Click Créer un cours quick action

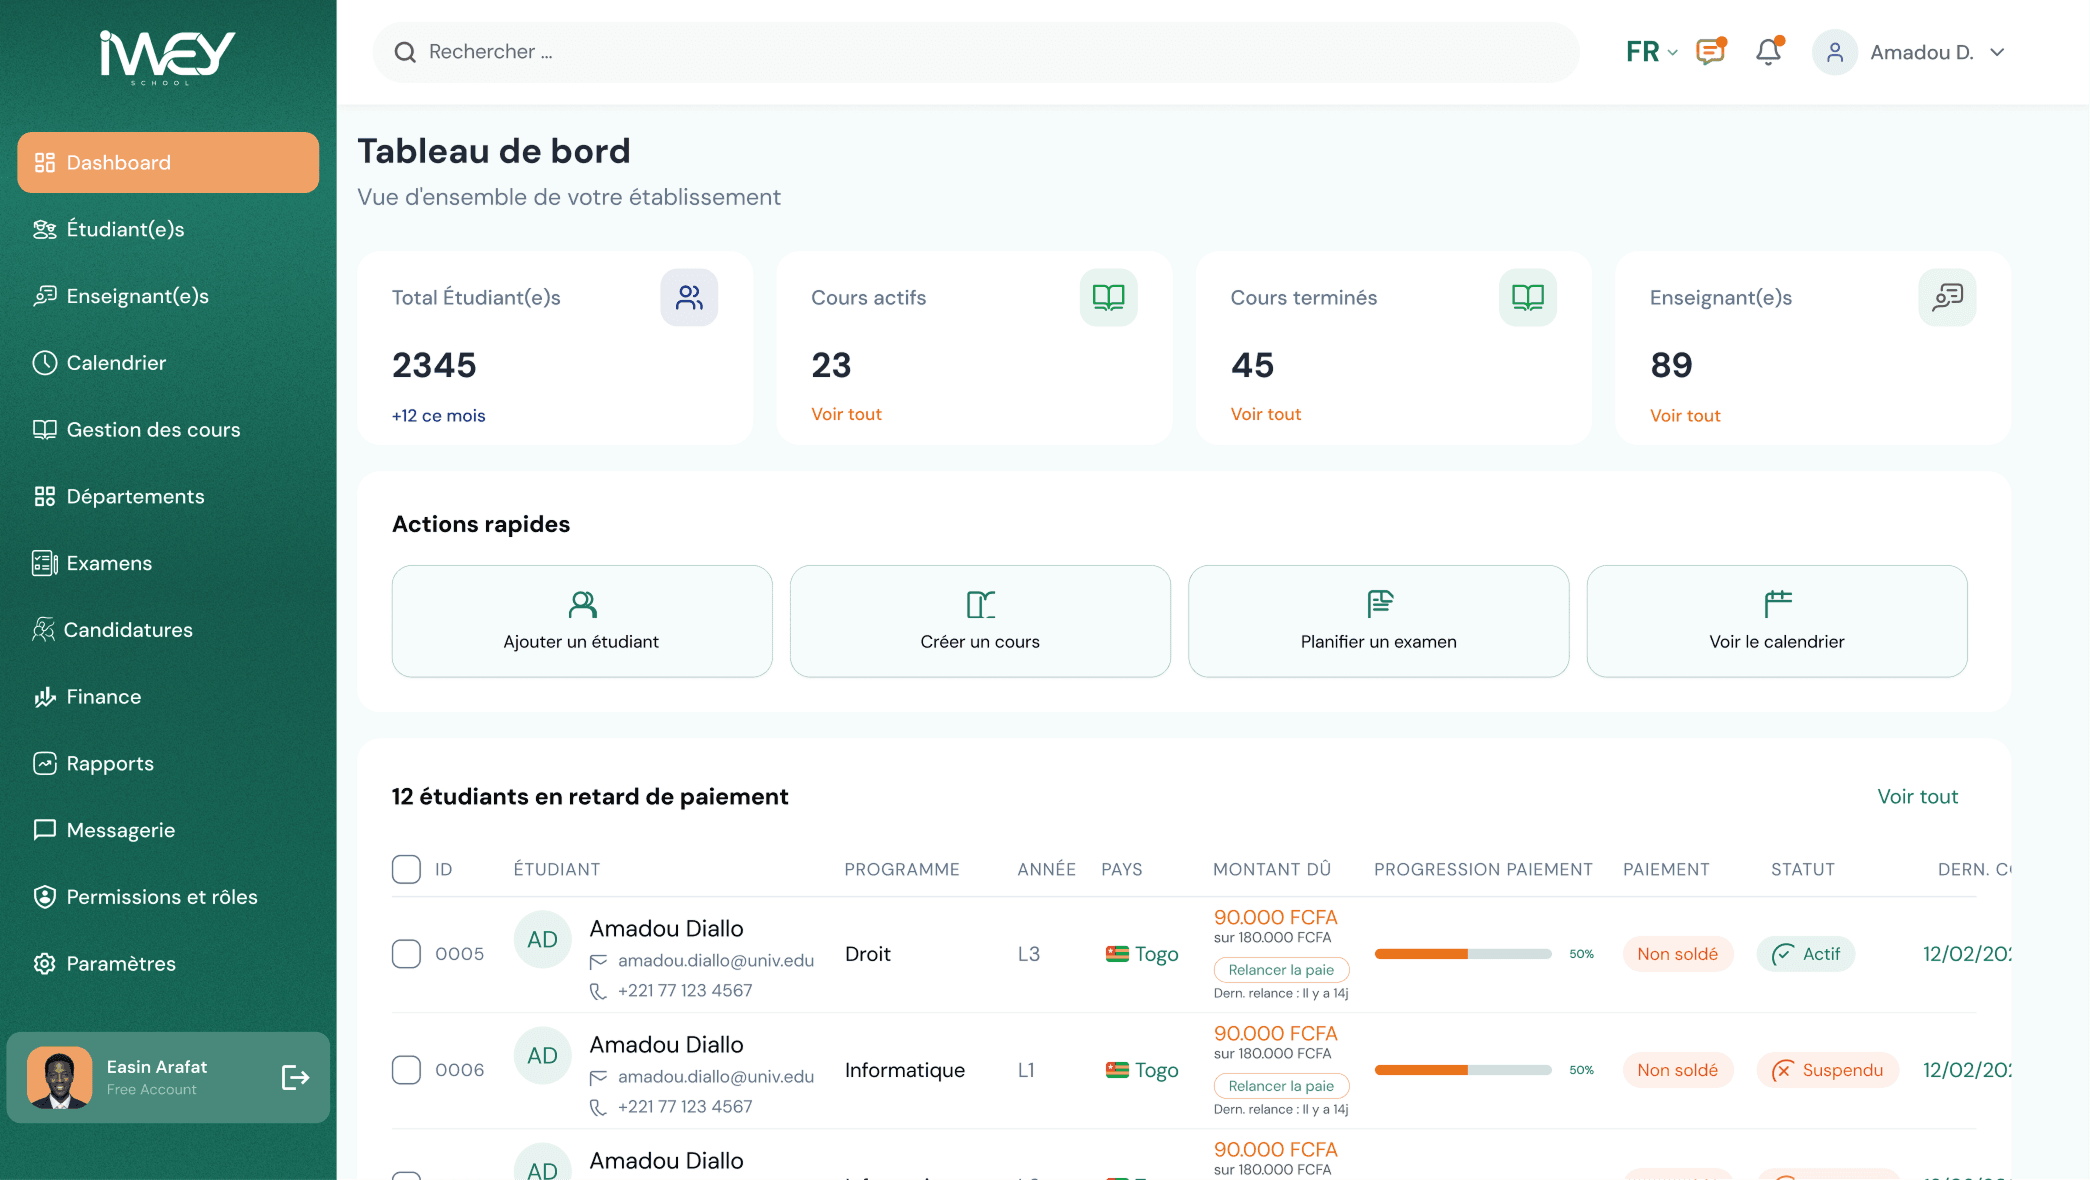[x=980, y=621]
